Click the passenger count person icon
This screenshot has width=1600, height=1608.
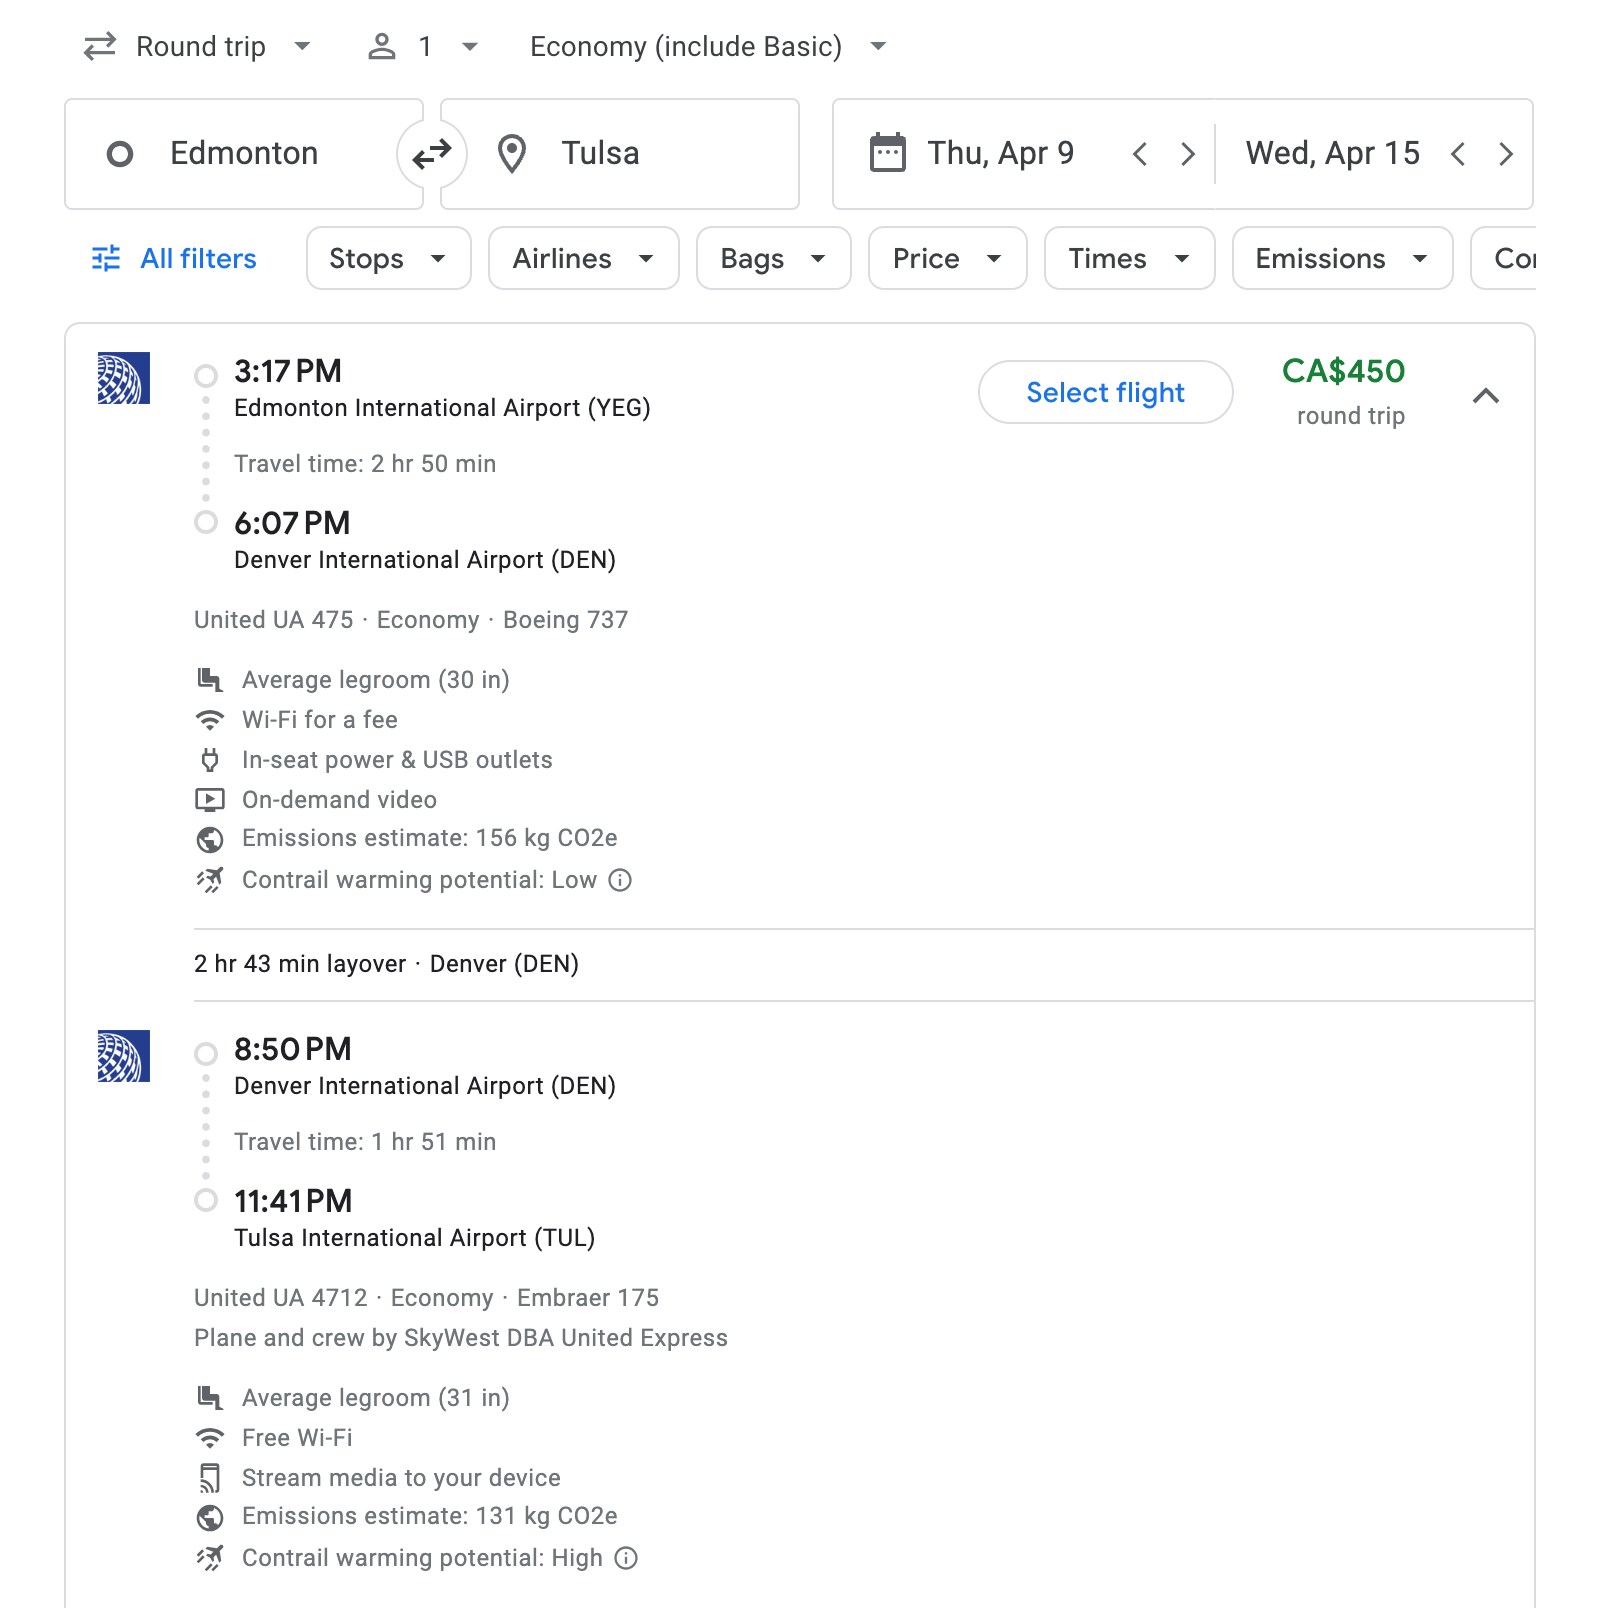tap(383, 46)
